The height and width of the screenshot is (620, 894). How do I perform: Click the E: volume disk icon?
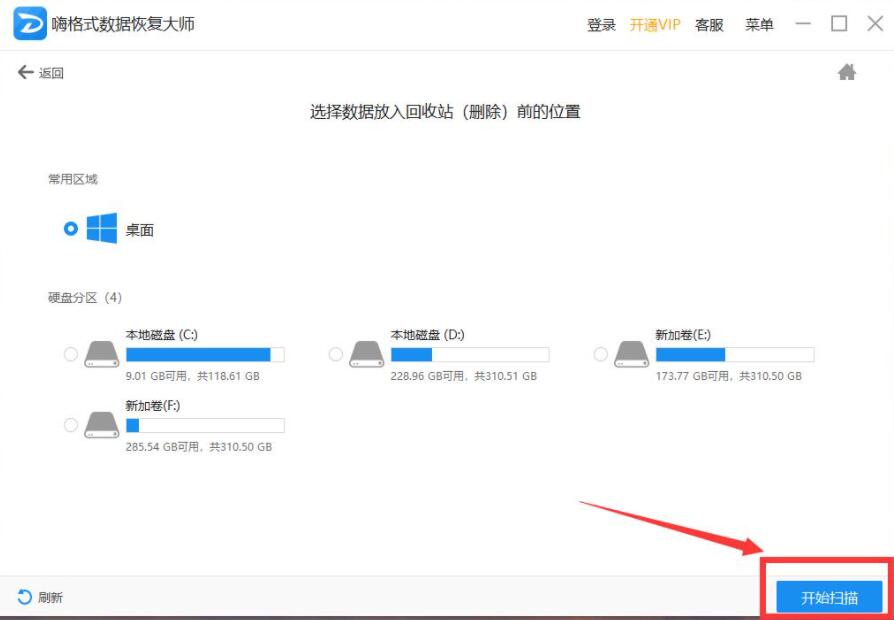click(x=632, y=354)
